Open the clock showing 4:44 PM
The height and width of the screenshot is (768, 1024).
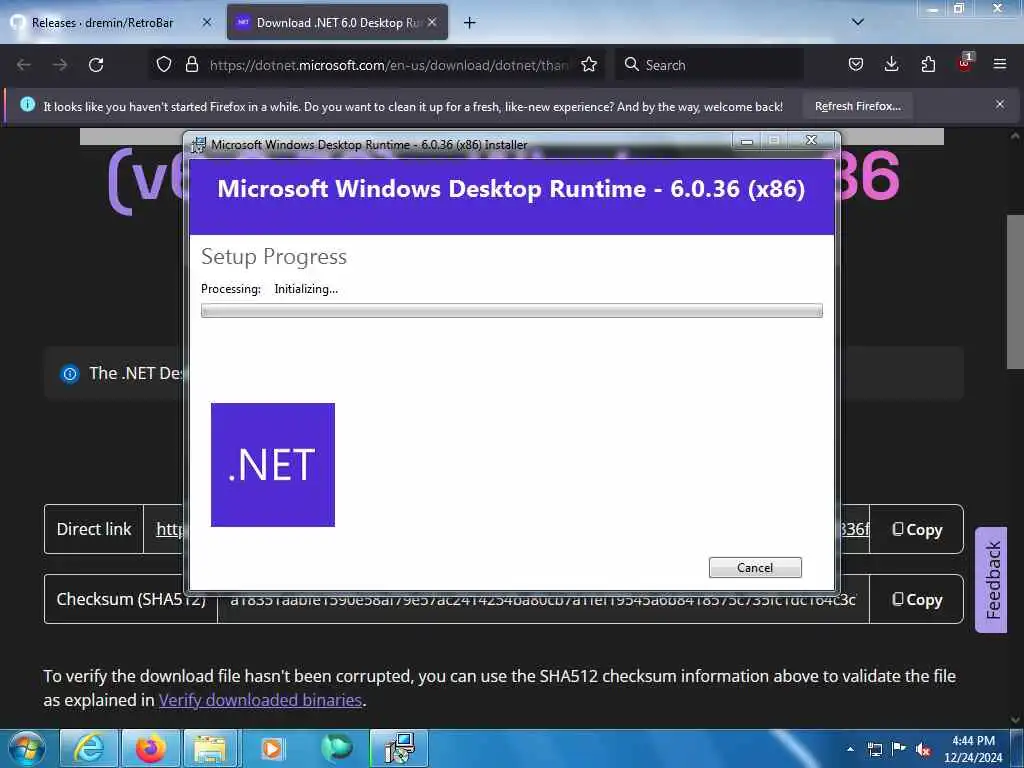click(973, 749)
